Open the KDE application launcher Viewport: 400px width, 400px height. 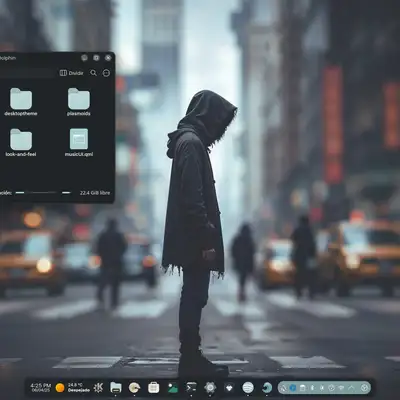click(x=98, y=387)
